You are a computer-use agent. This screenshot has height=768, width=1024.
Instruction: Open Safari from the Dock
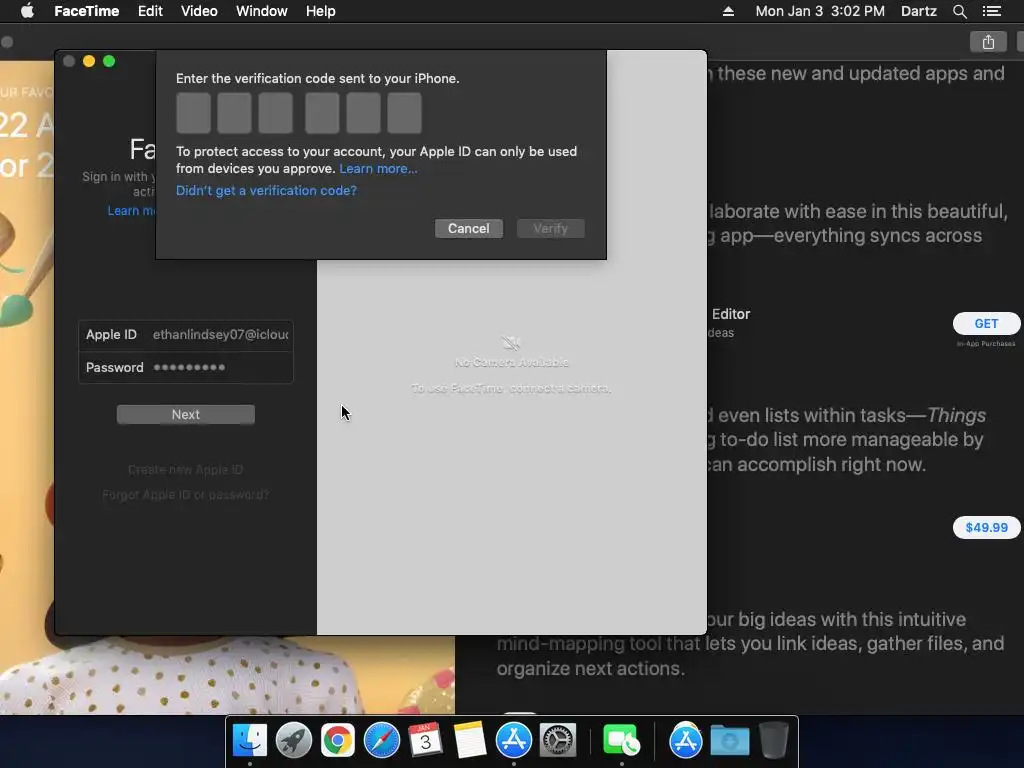[x=381, y=741]
